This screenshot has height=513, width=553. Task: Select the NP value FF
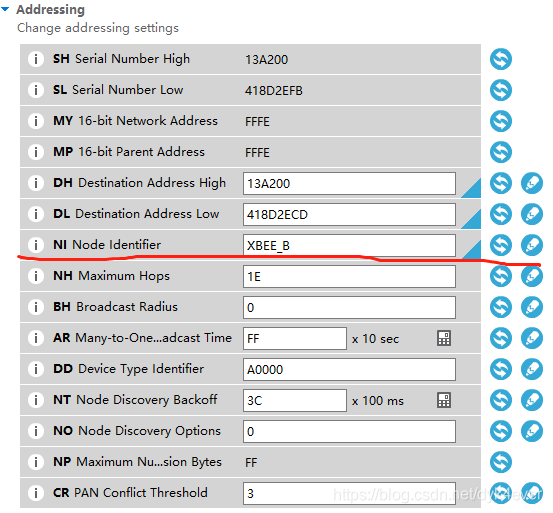coord(251,463)
